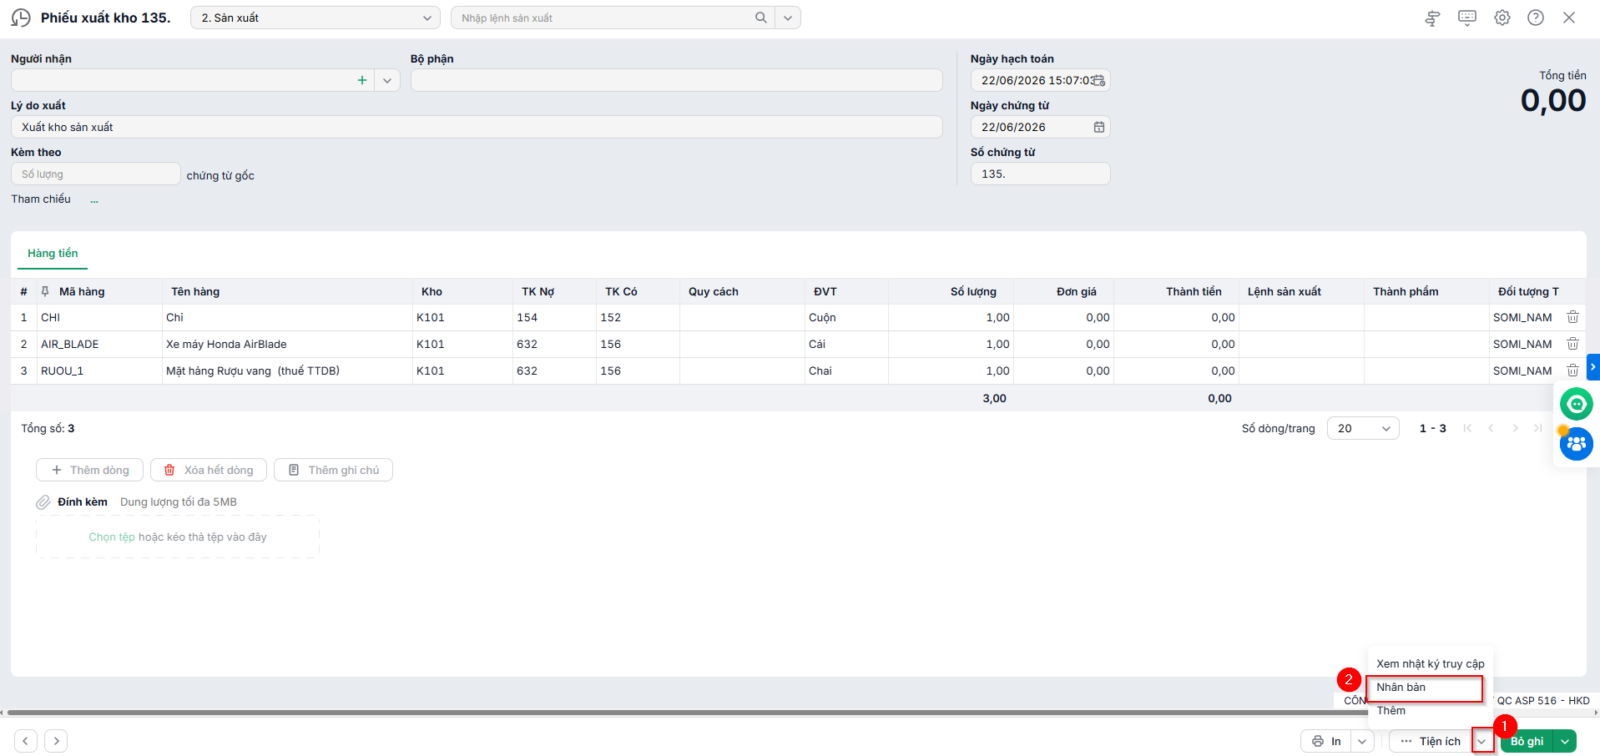The width and height of the screenshot is (1600, 756).
Task: Close the Phiếu xuất kho form
Action: [x=1569, y=18]
